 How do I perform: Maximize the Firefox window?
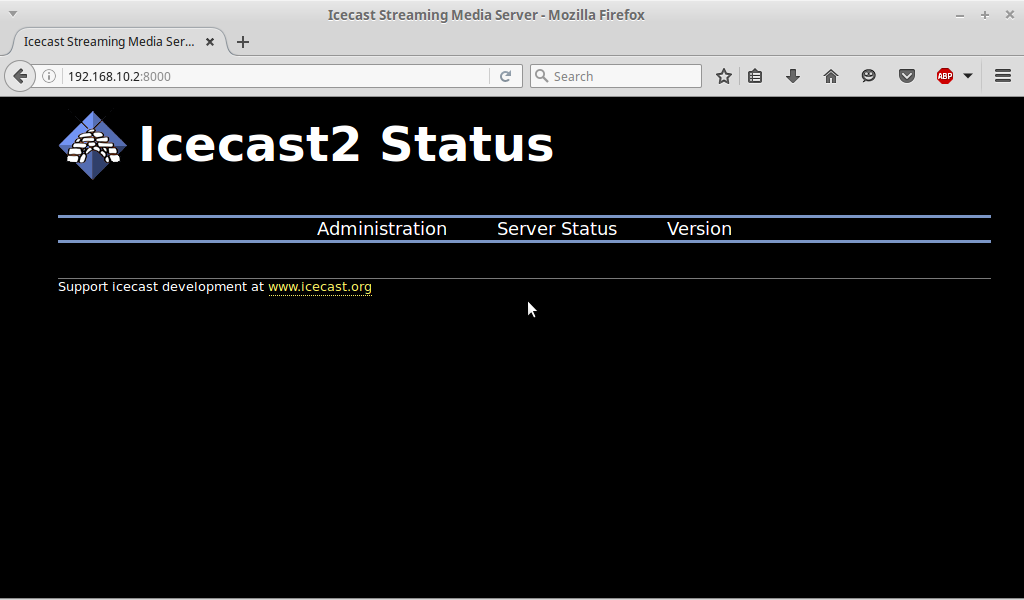(985, 15)
